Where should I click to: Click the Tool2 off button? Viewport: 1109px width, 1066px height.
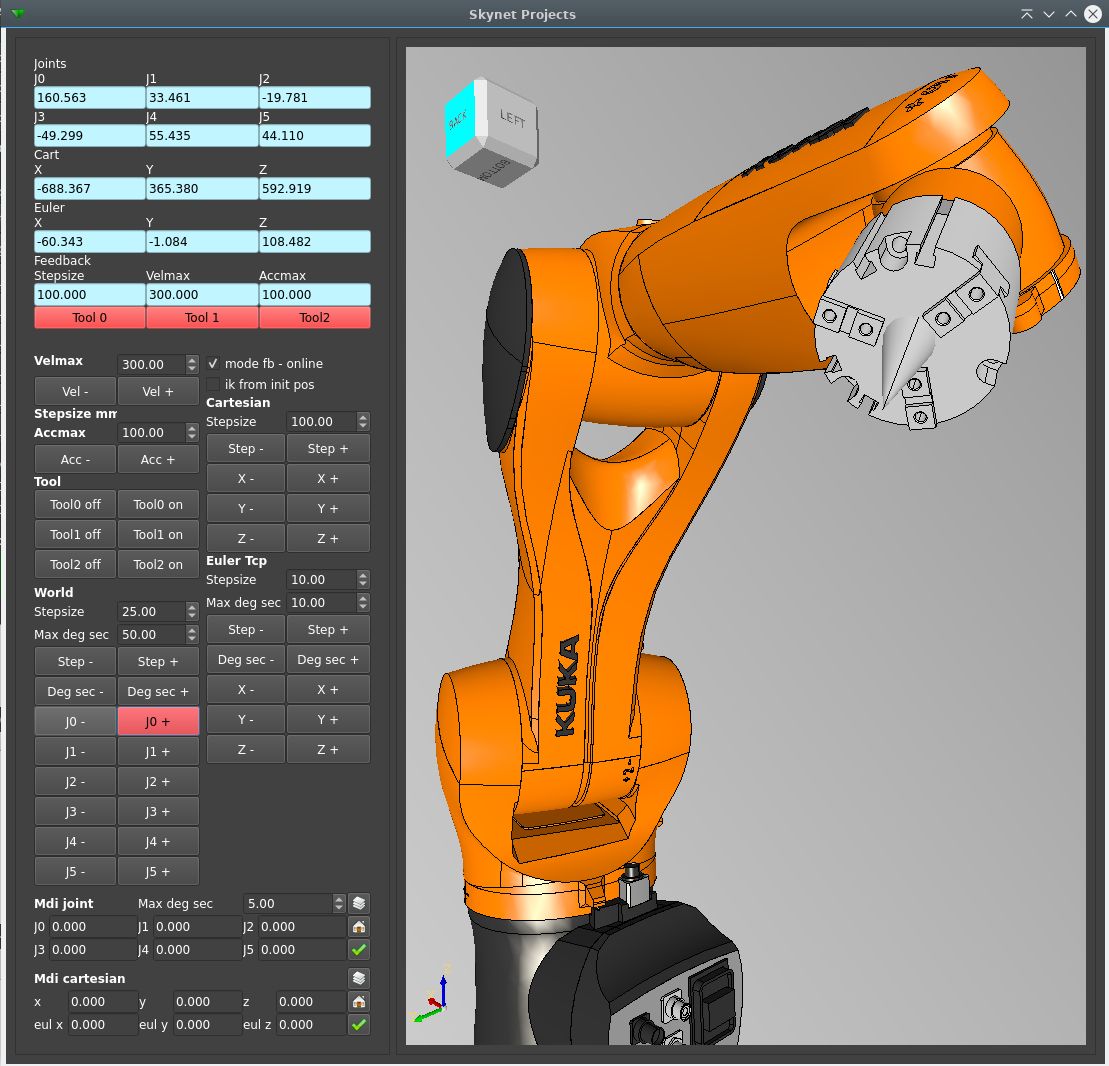75,564
